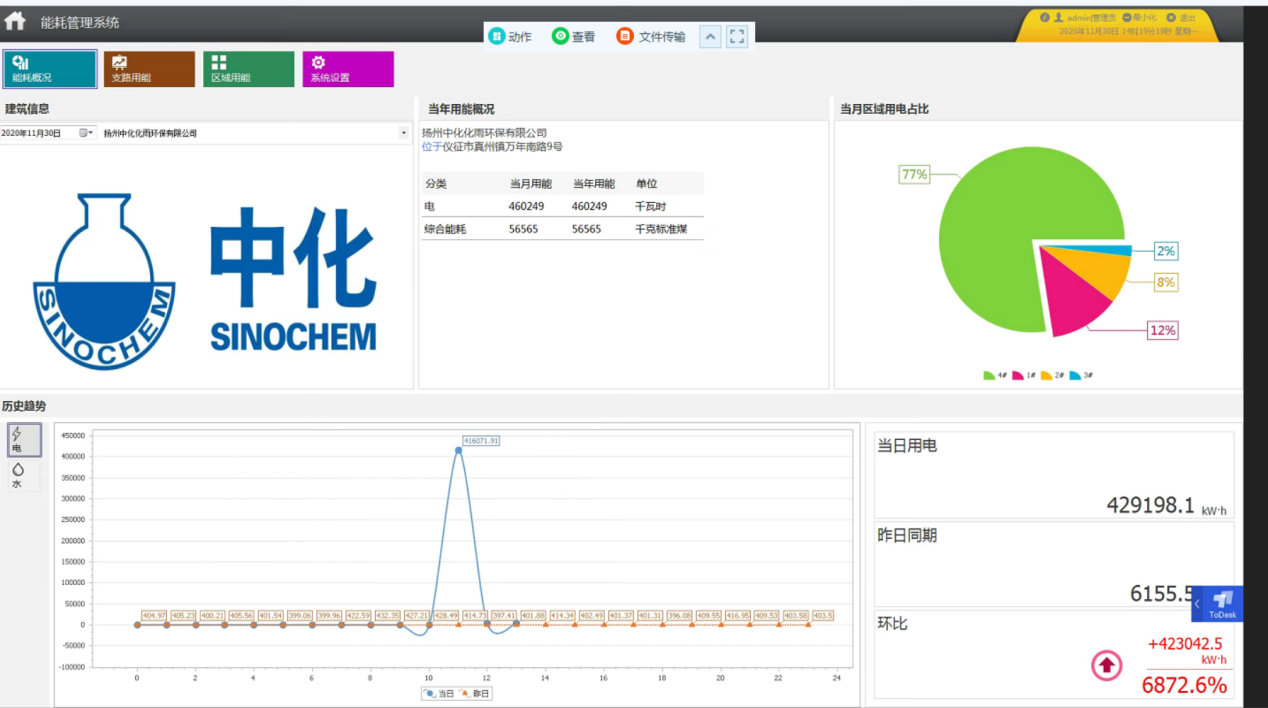Toggle the 昨日 series legend item
The width and height of the screenshot is (1268, 708).
pos(475,693)
